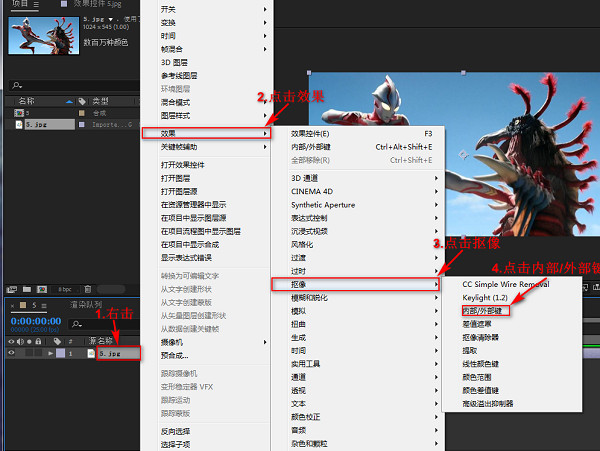Delete selected item with trash icon

tap(88, 289)
